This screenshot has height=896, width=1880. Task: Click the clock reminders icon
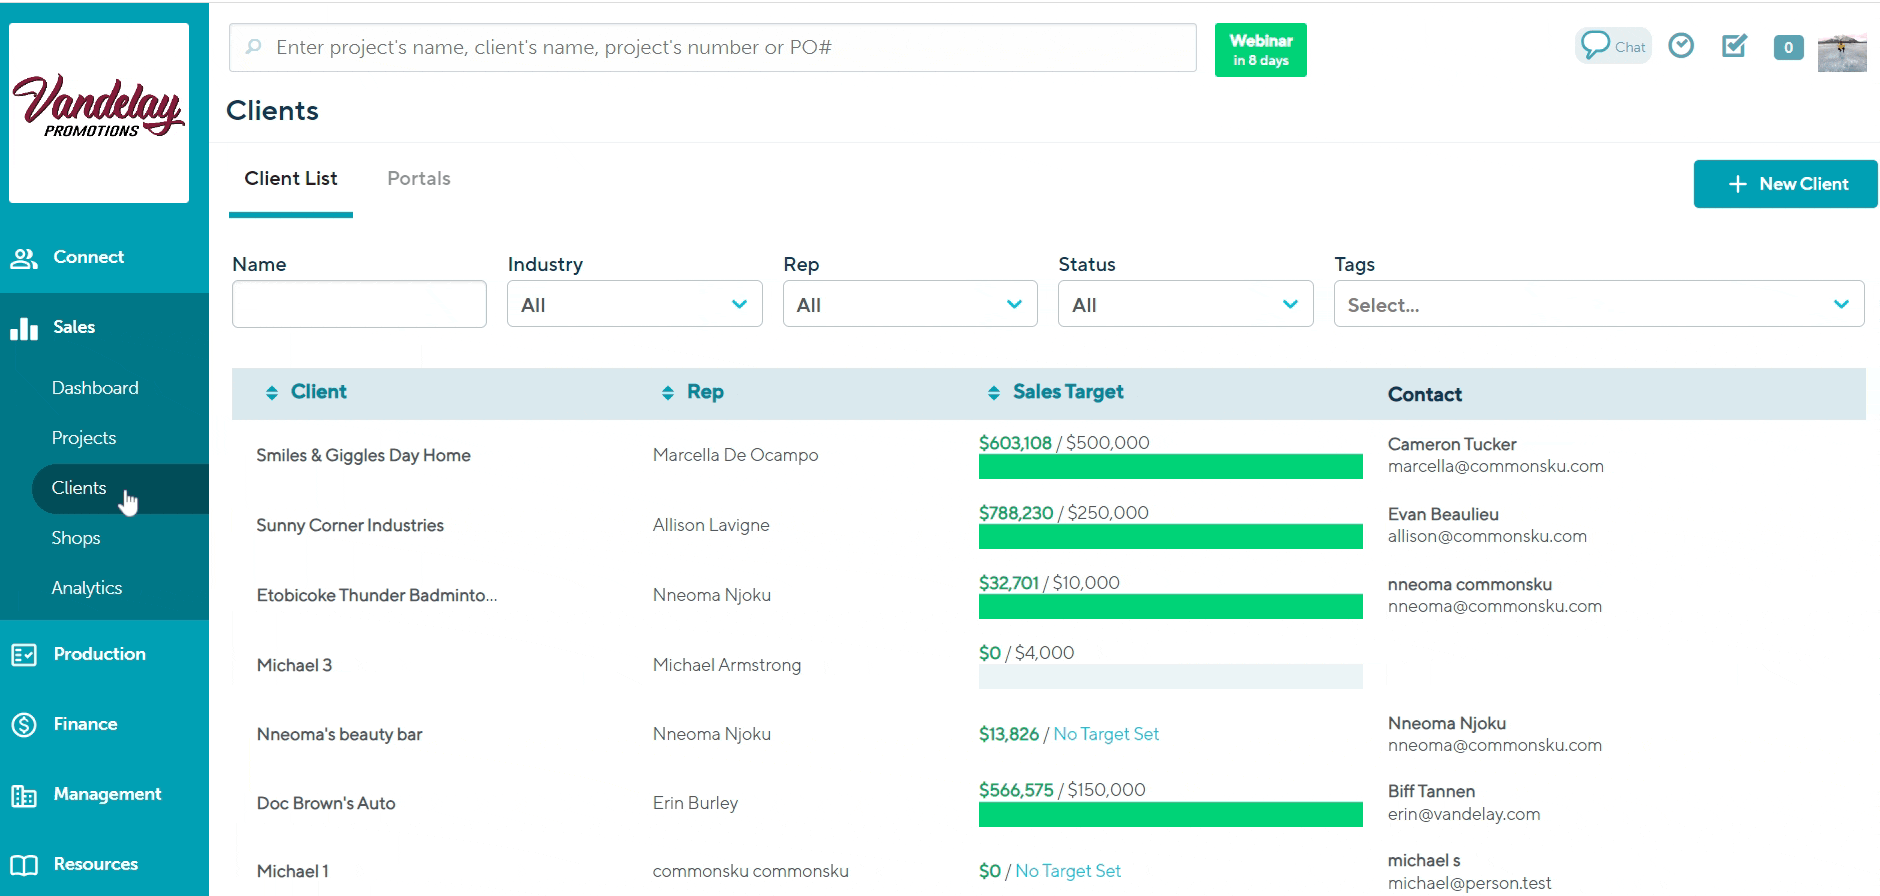click(1681, 46)
